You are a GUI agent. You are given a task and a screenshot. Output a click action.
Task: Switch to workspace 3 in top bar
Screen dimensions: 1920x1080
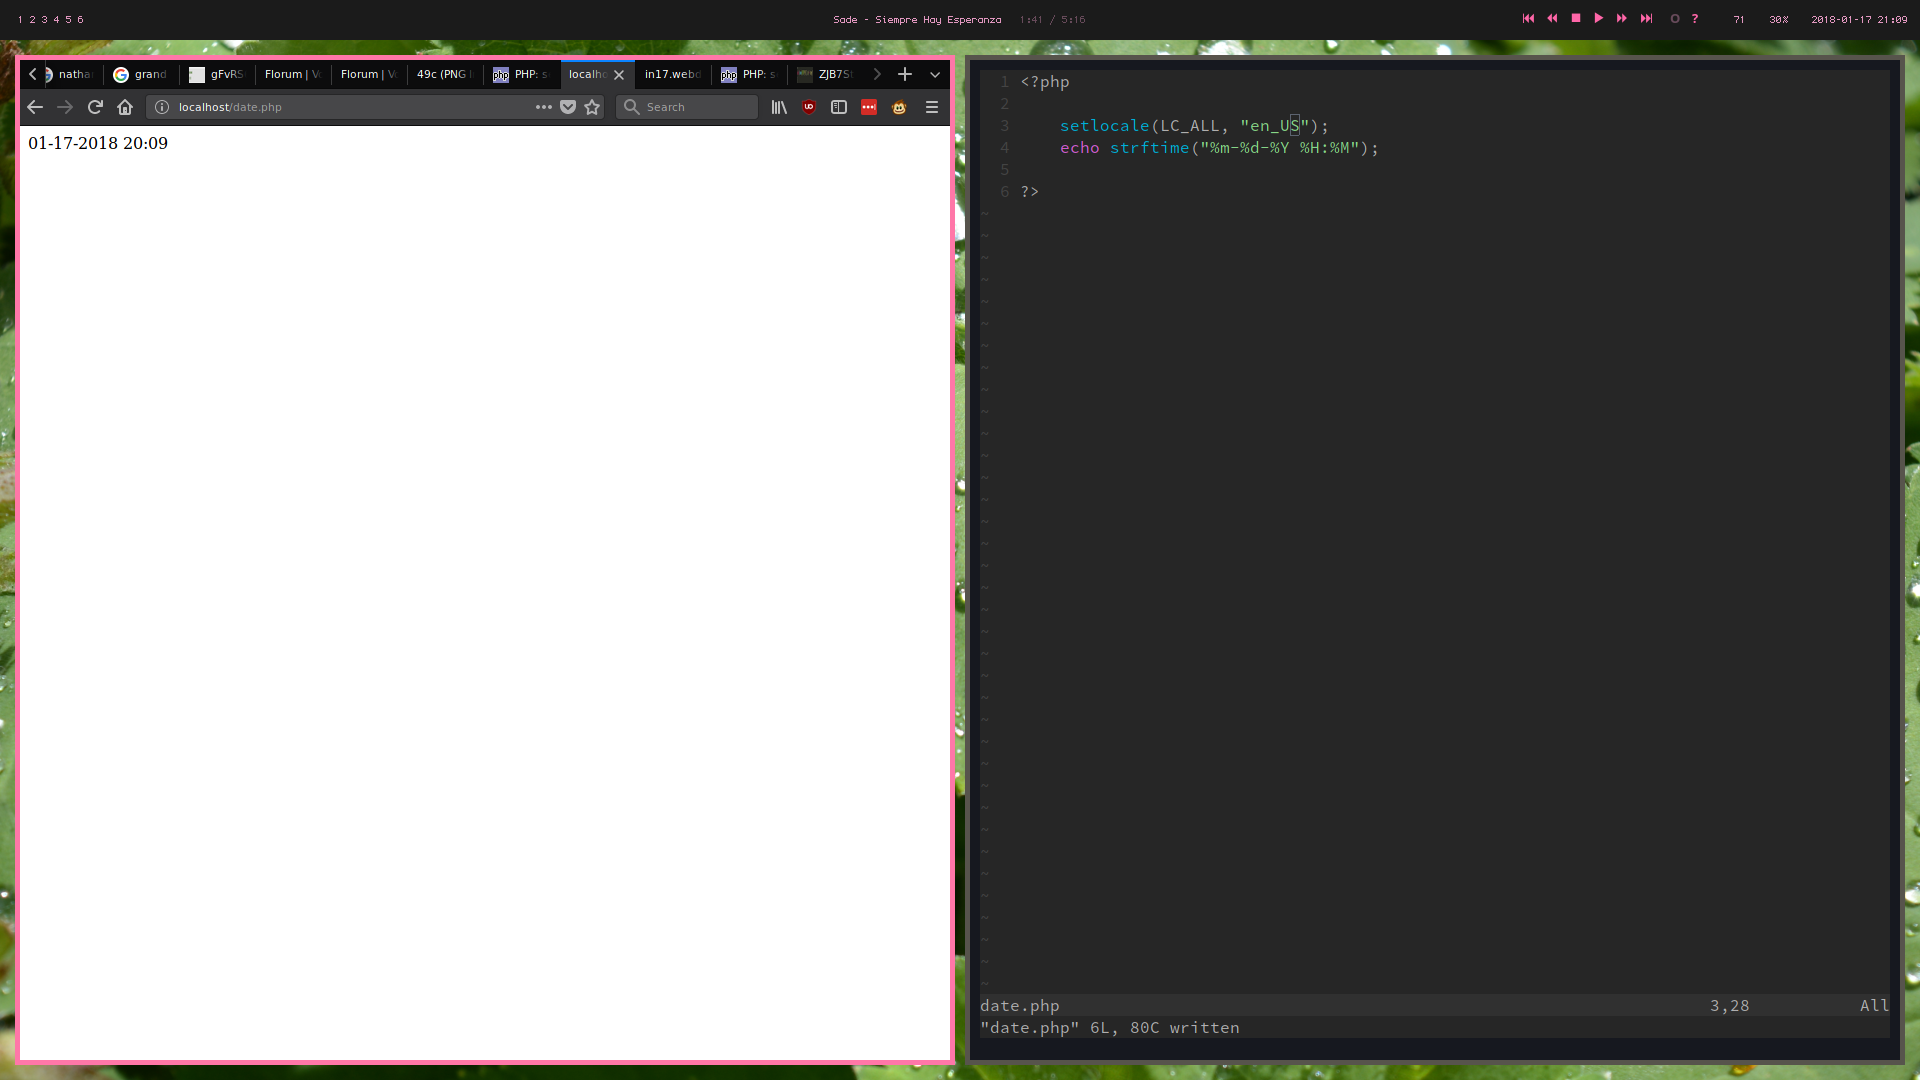[x=44, y=19]
